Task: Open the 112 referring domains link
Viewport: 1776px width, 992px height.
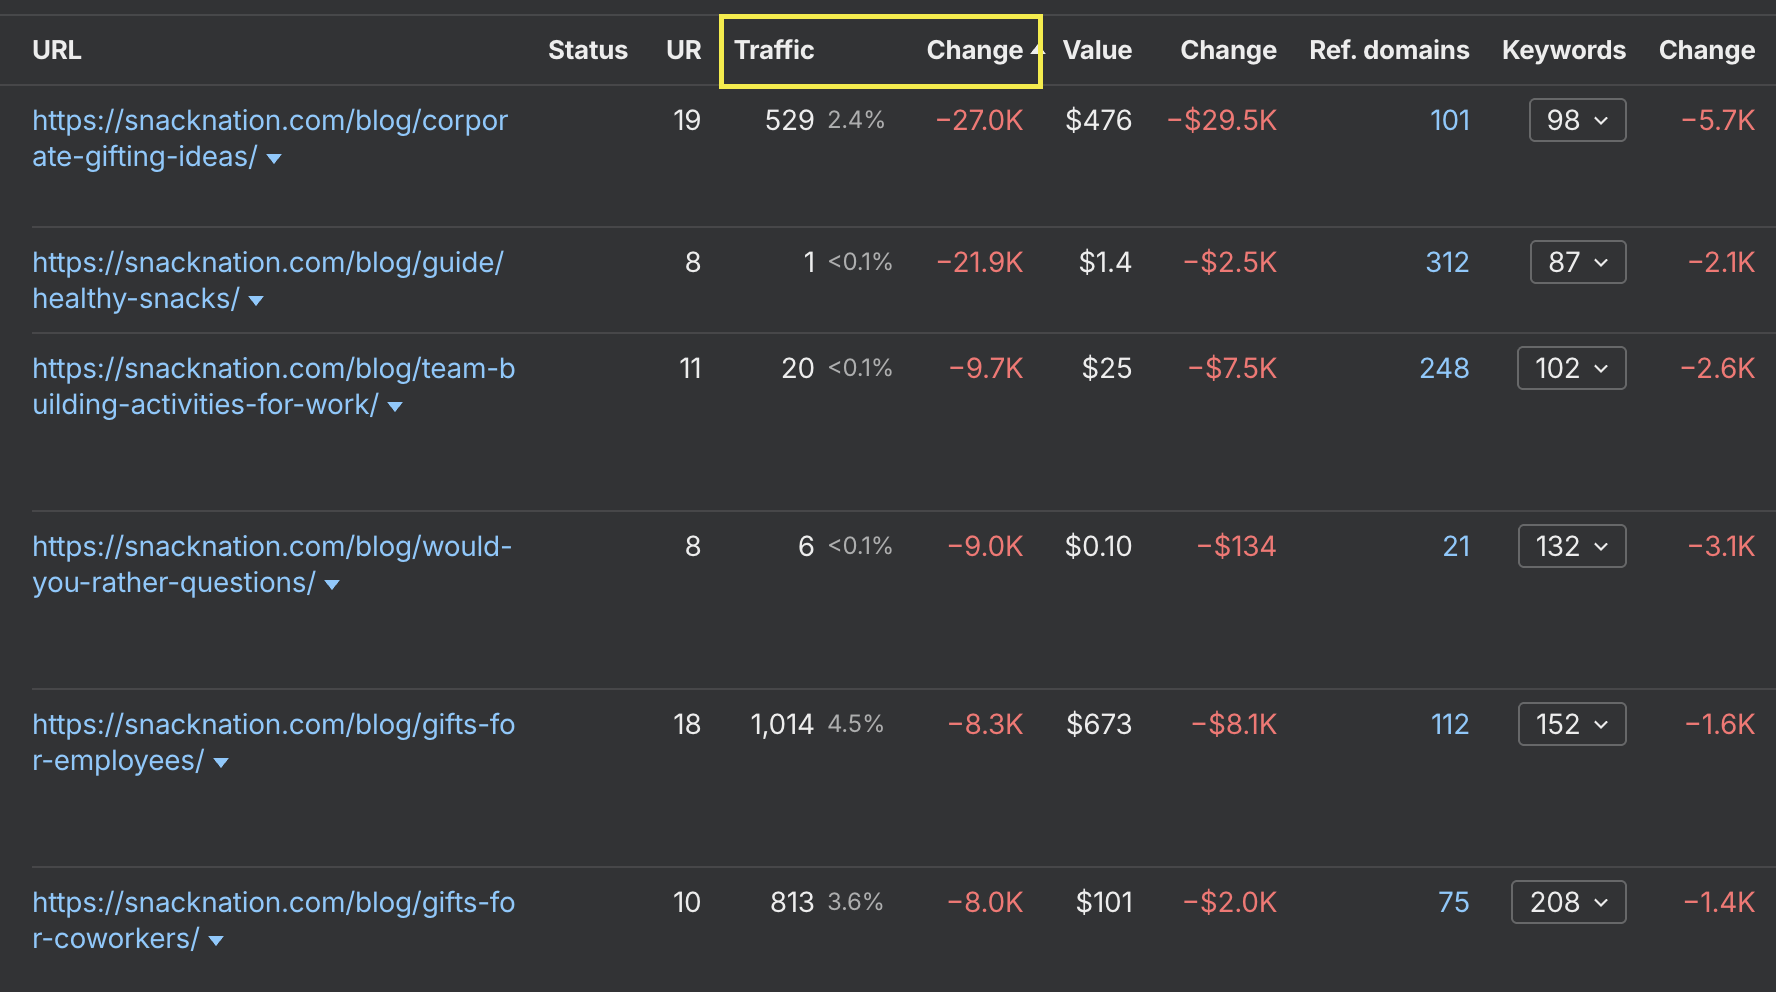Action: point(1450,724)
